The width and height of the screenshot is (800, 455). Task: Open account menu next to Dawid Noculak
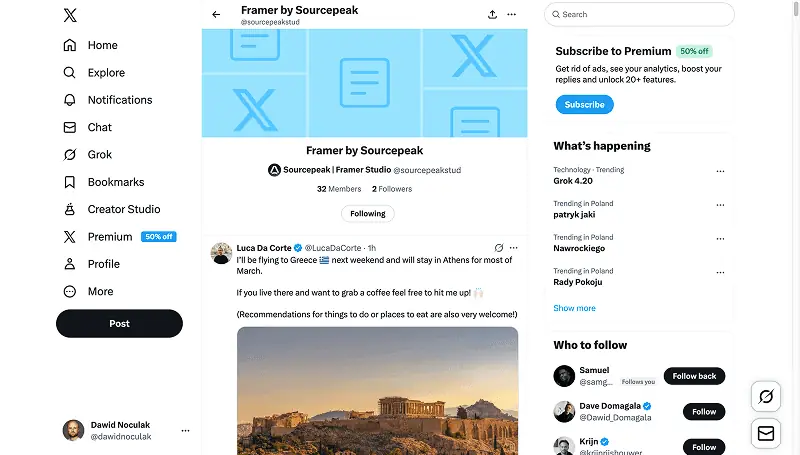[x=185, y=431]
